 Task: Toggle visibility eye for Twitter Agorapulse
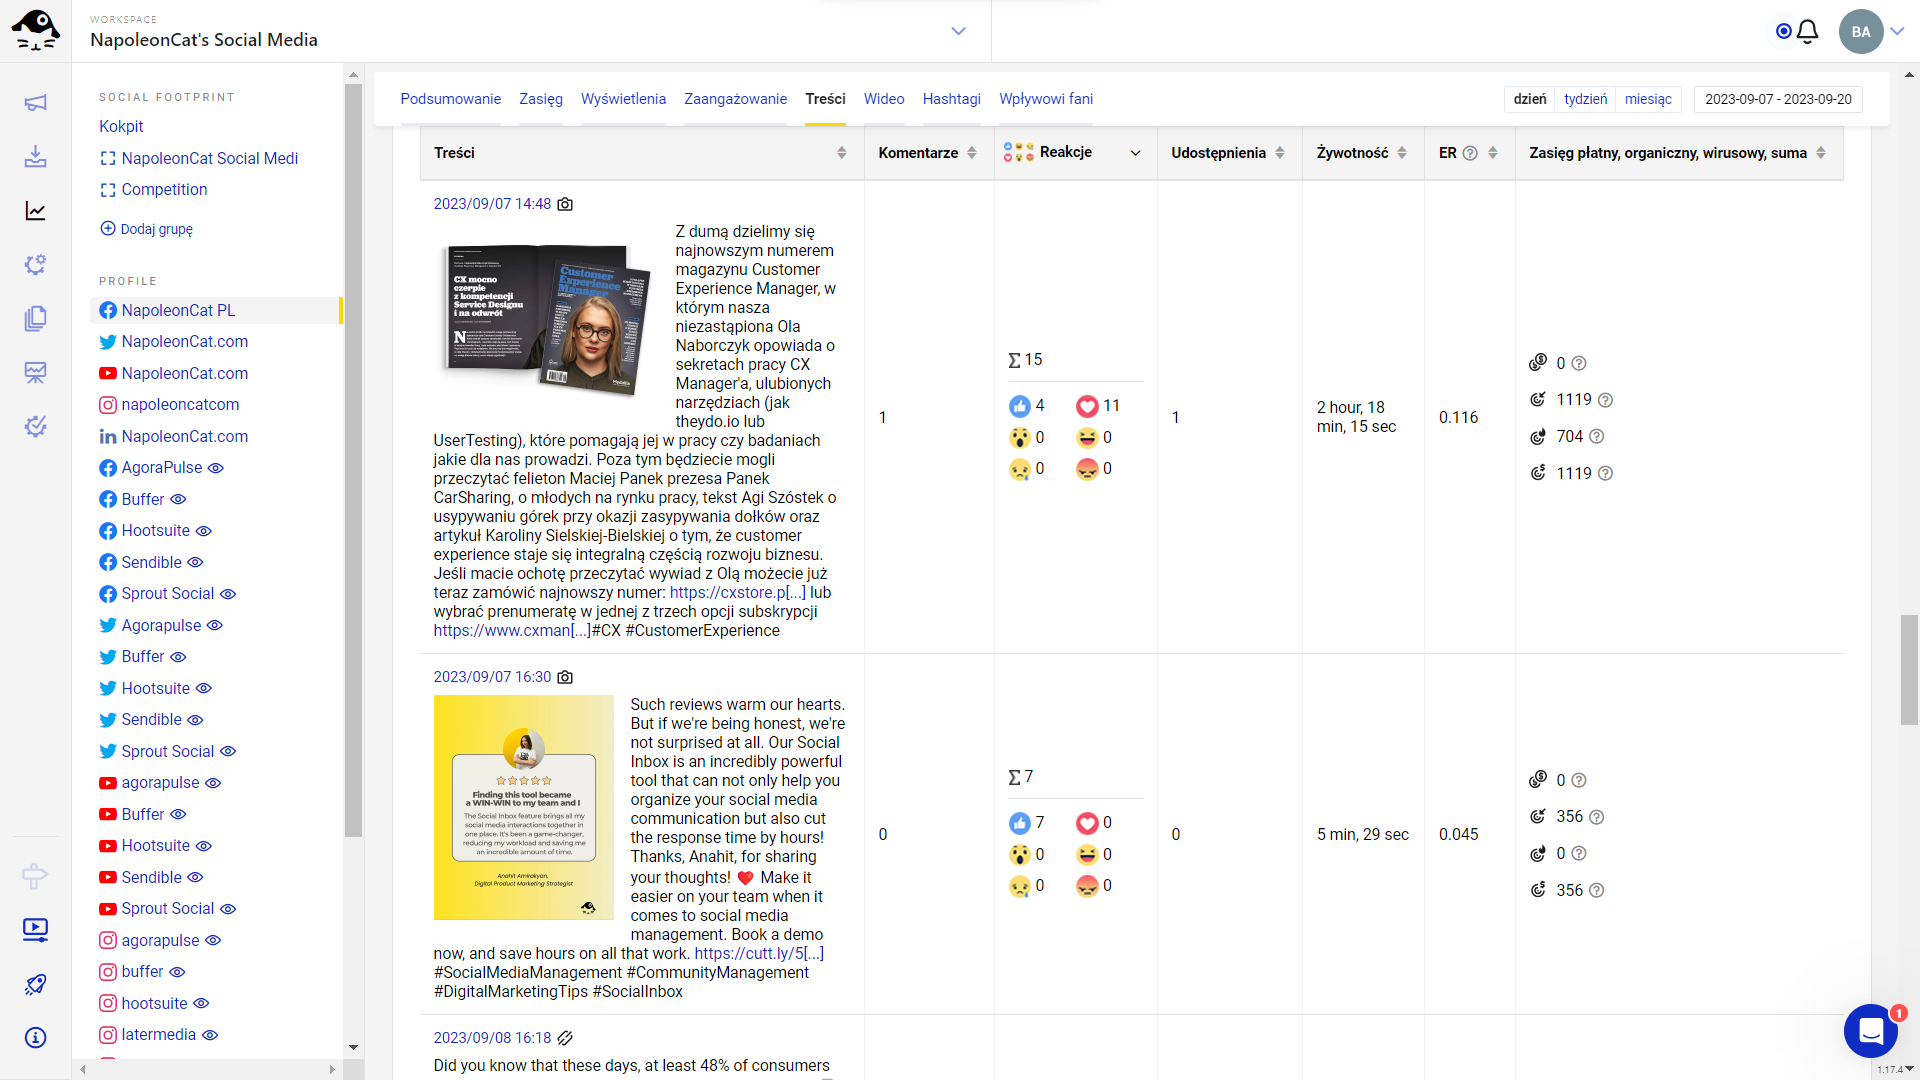click(214, 626)
